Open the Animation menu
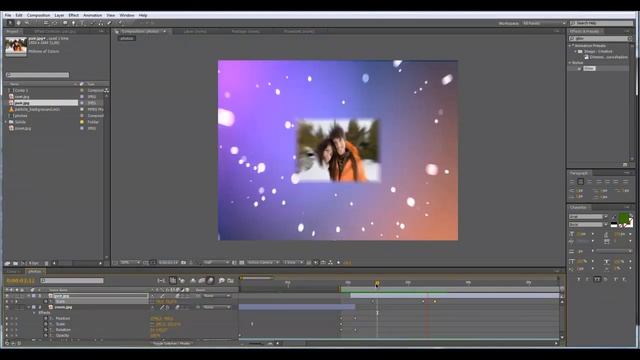Screen dimensions: 640x360 [93, 15]
